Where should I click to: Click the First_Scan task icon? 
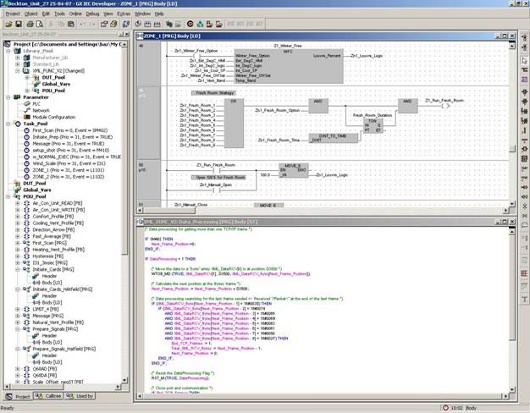click(27, 130)
